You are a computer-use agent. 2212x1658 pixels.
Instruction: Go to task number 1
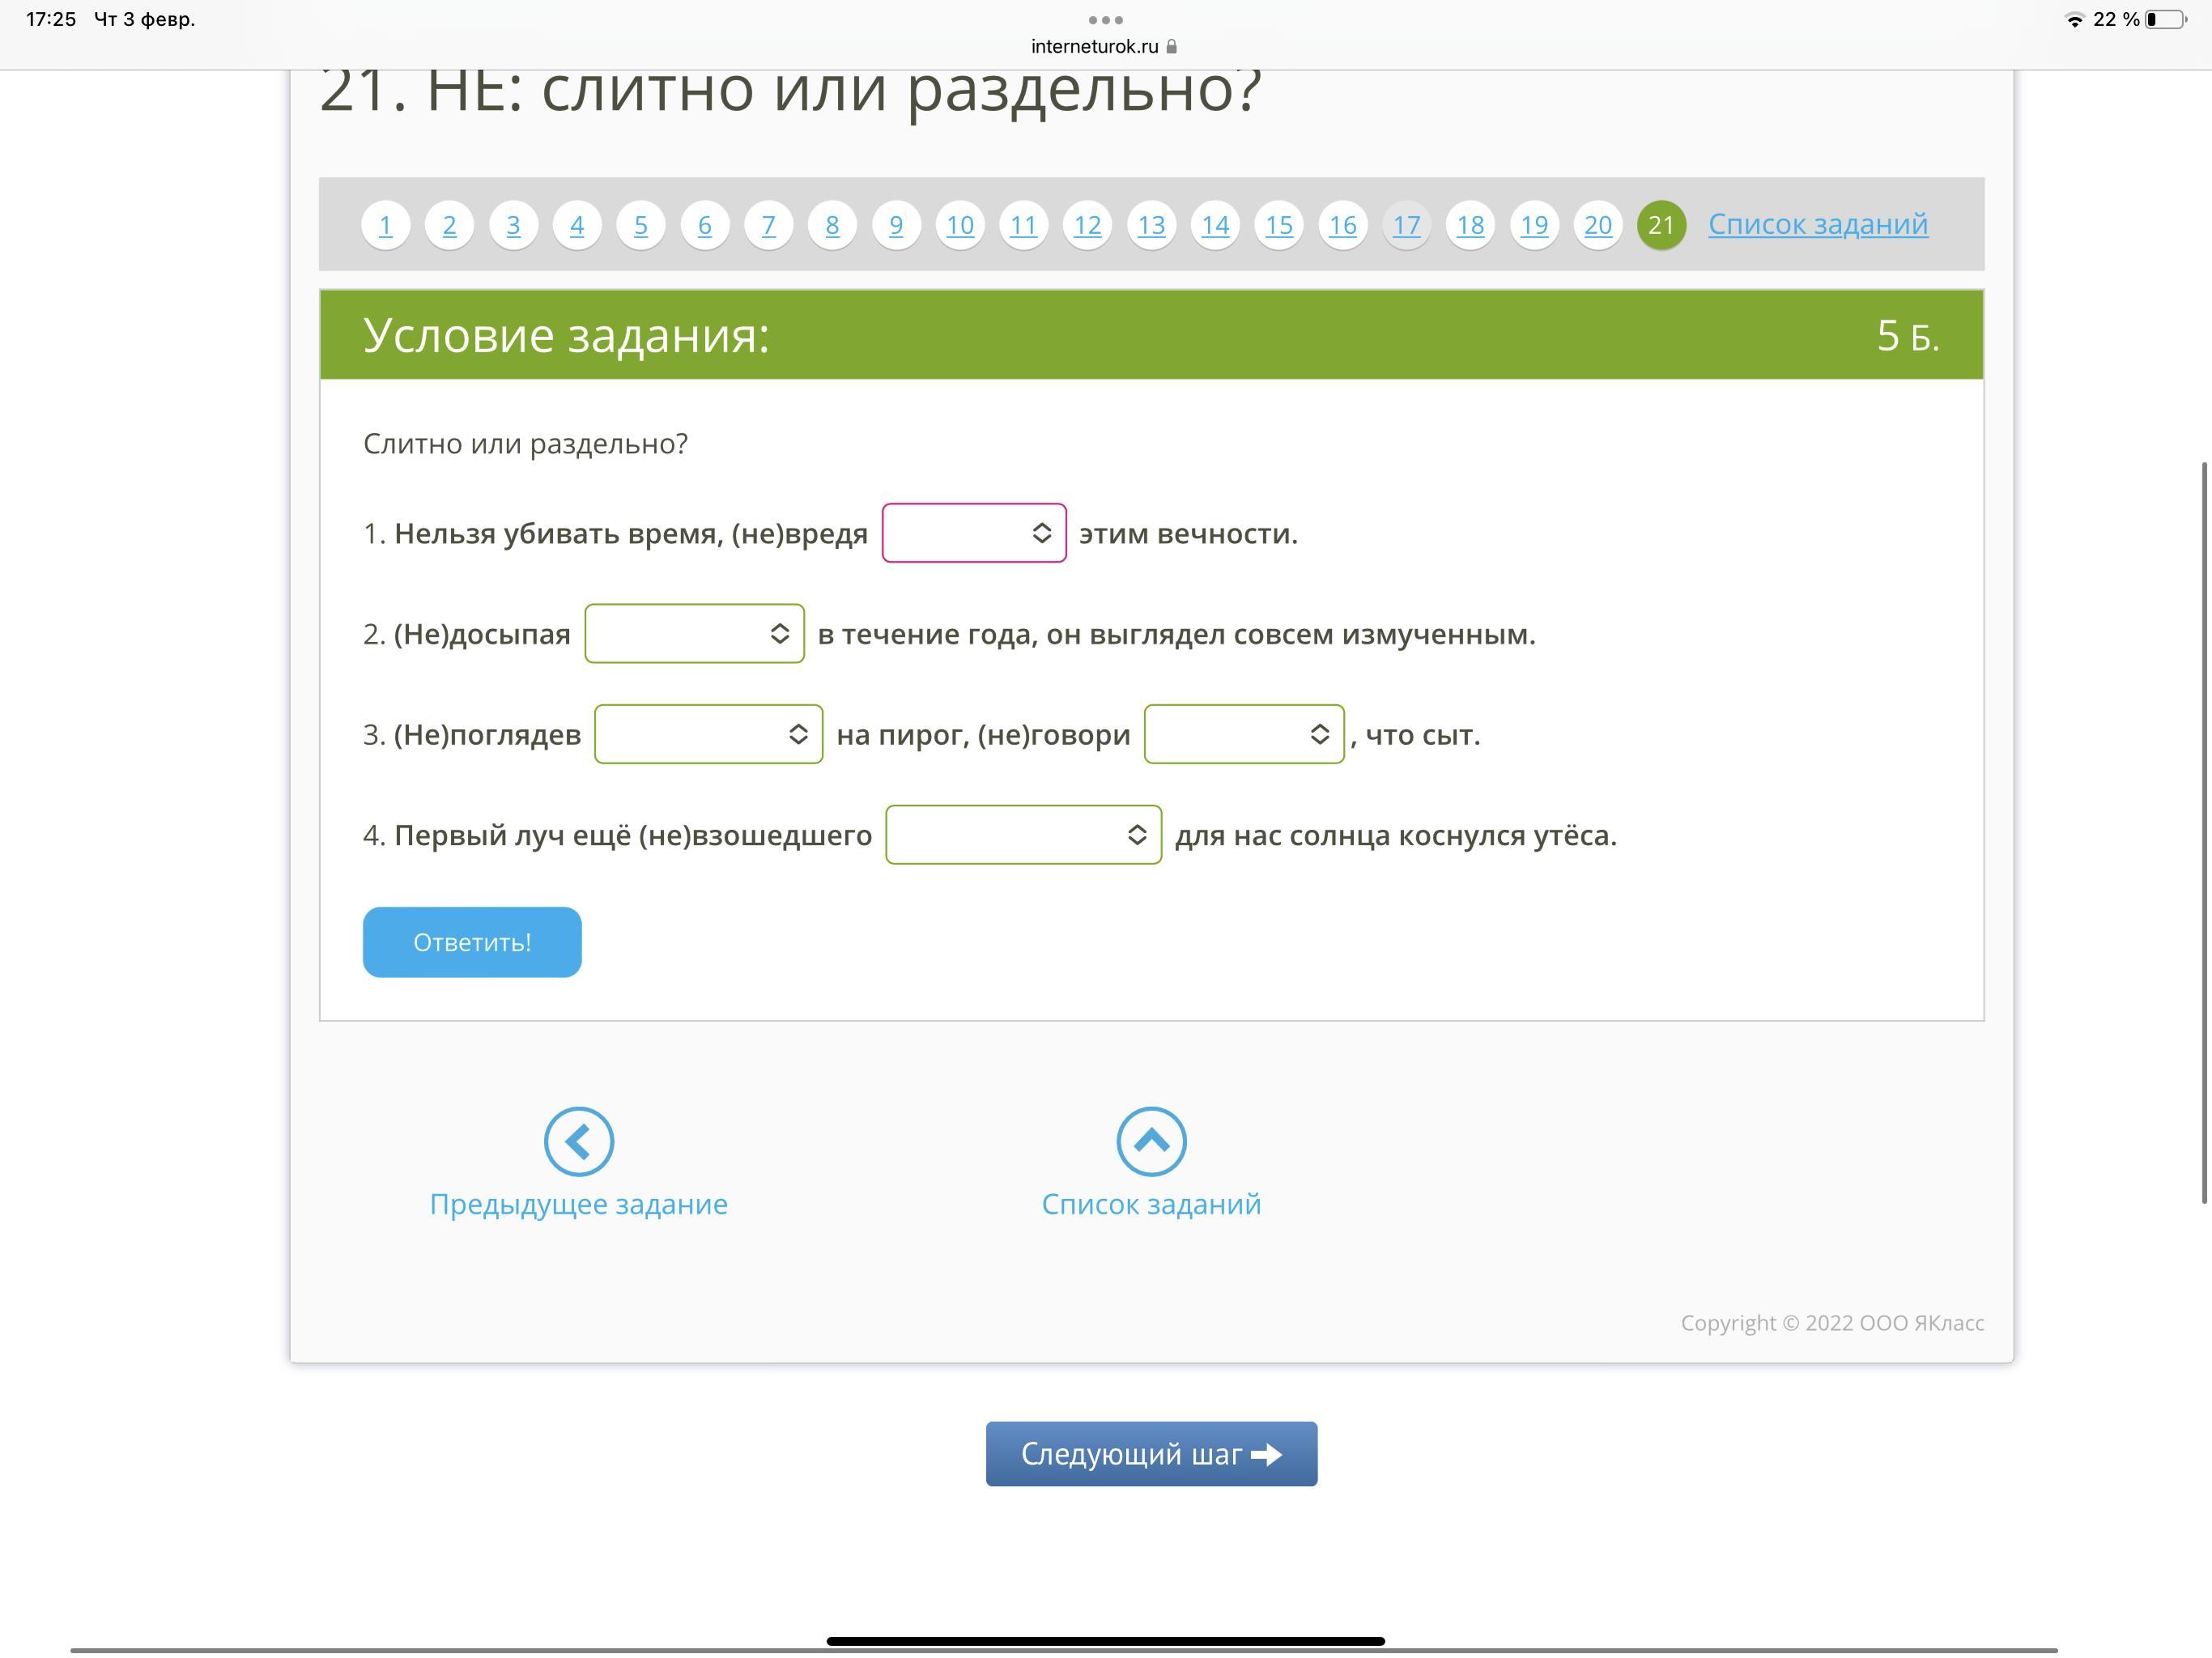385,225
